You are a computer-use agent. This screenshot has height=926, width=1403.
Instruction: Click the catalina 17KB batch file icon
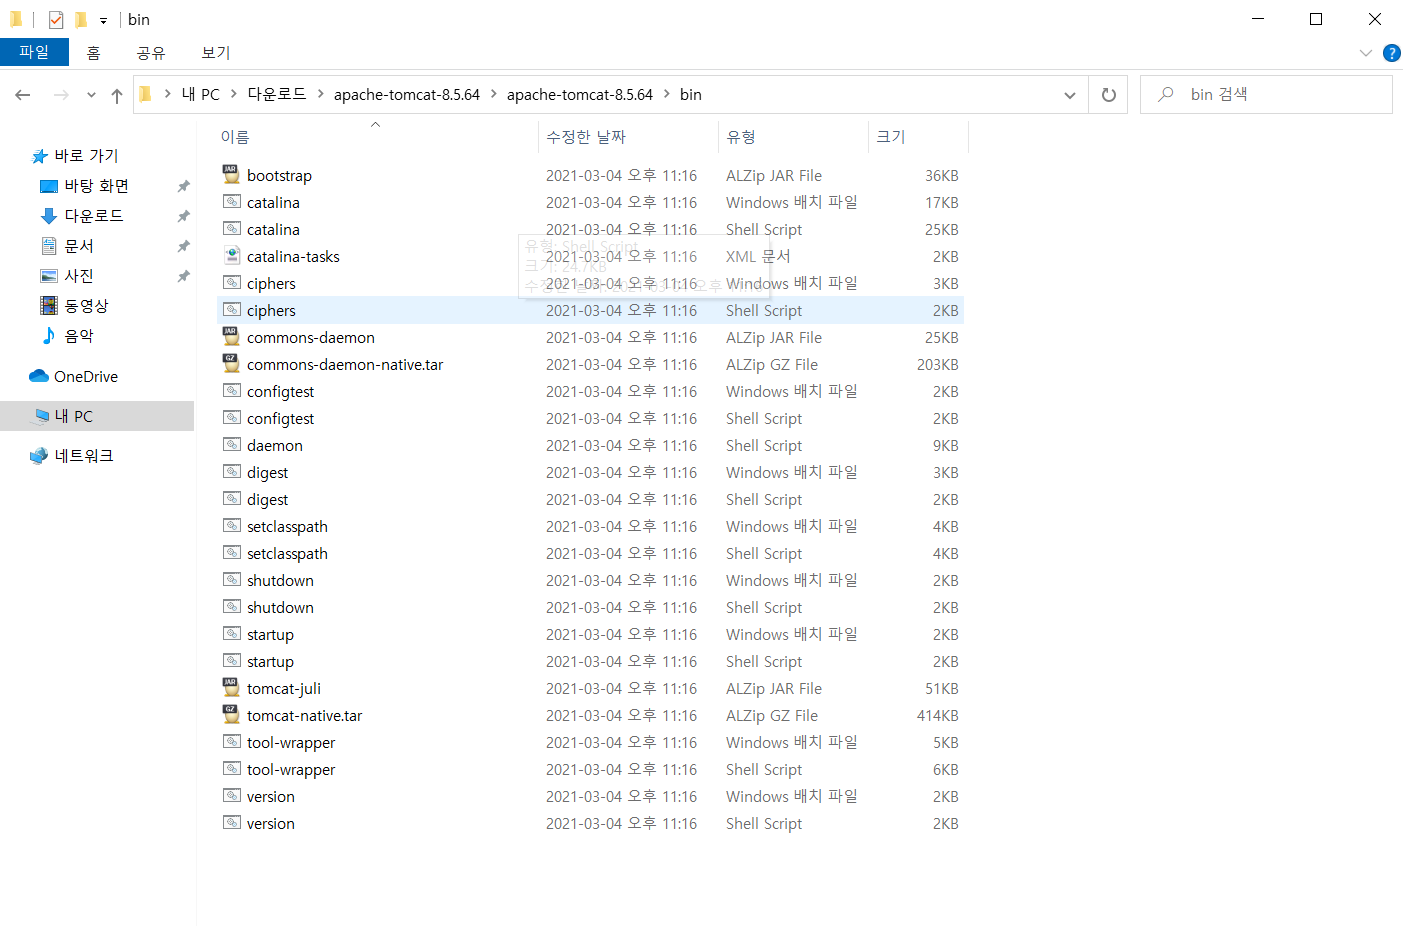coord(231,202)
